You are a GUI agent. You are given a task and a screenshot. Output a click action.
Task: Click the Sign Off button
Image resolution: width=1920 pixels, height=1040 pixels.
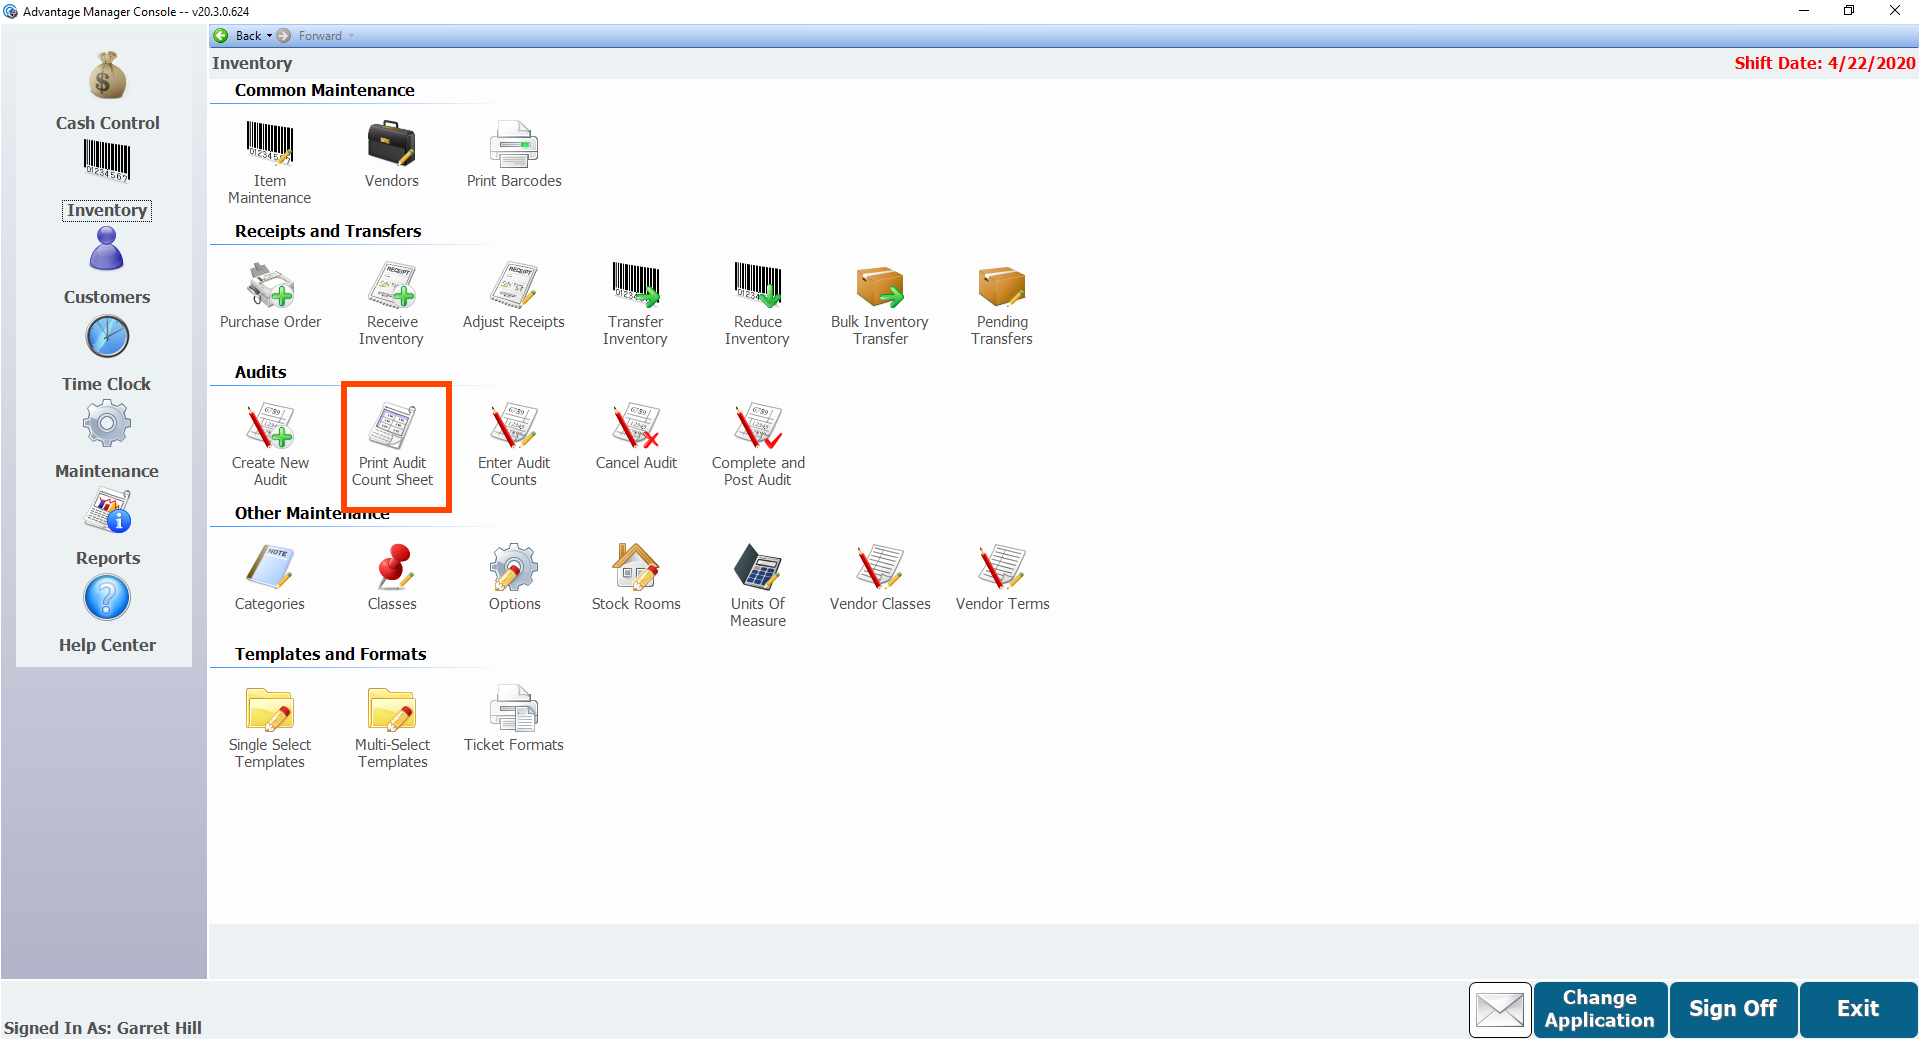tap(1732, 1009)
